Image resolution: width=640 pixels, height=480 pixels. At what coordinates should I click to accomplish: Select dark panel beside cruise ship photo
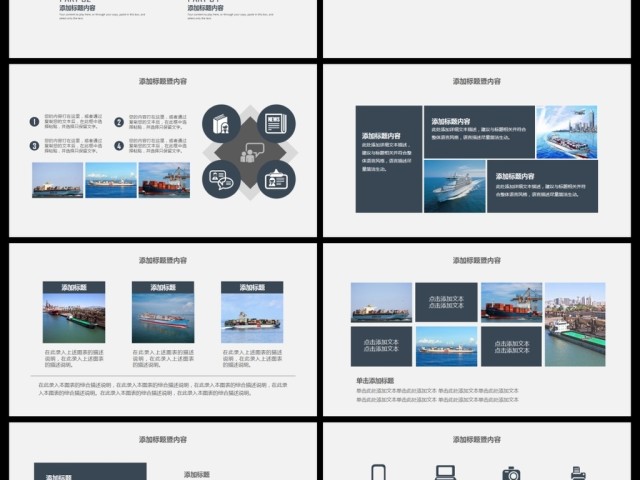[x=542, y=186]
